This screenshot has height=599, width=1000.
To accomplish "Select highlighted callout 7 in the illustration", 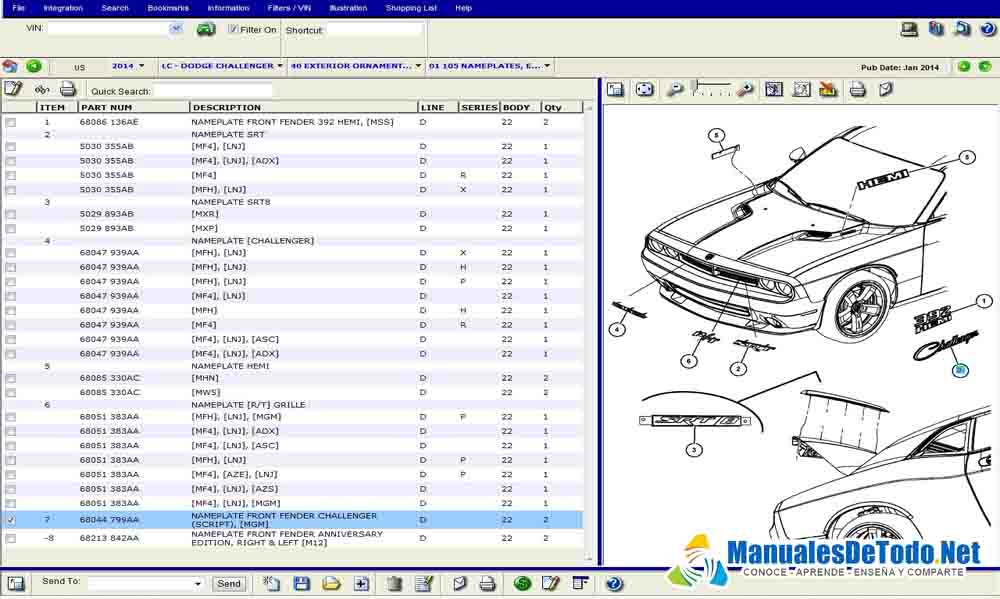I will [x=960, y=370].
